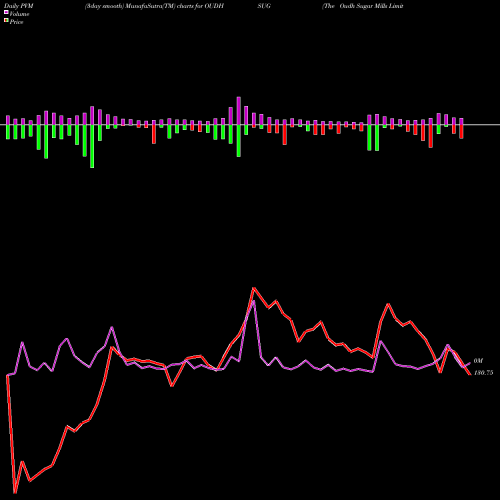Click the '0M' volume end label
Screen dimensions: 500x500
pos(478,361)
